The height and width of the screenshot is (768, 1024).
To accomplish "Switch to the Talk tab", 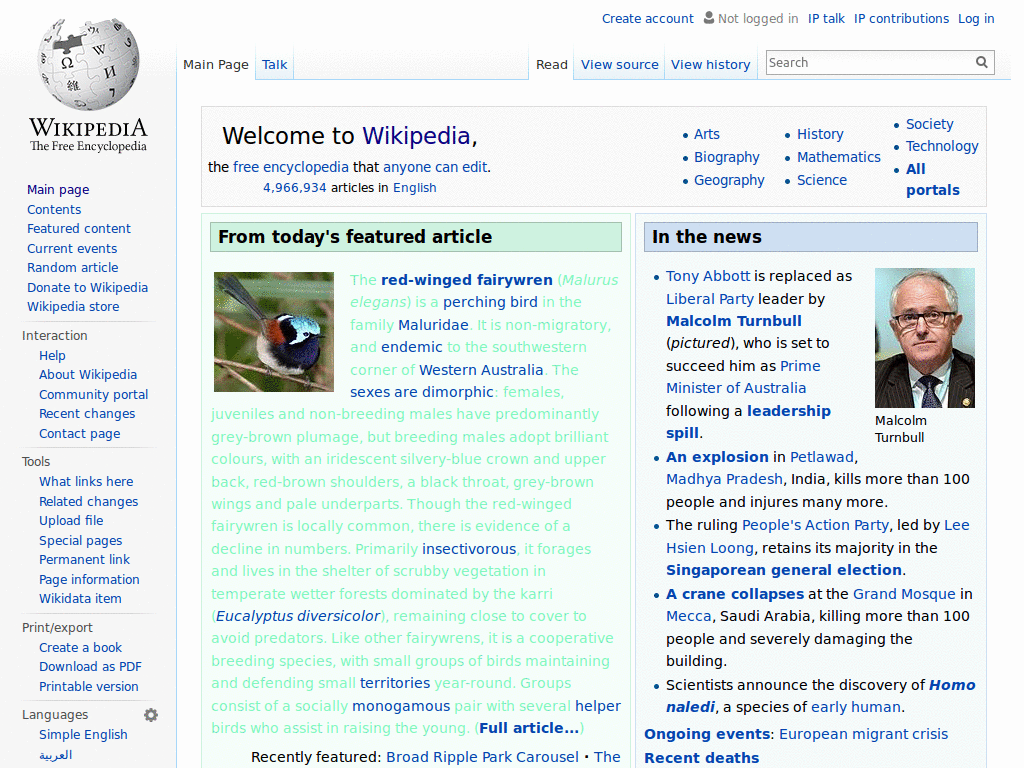I will pos(274,65).
